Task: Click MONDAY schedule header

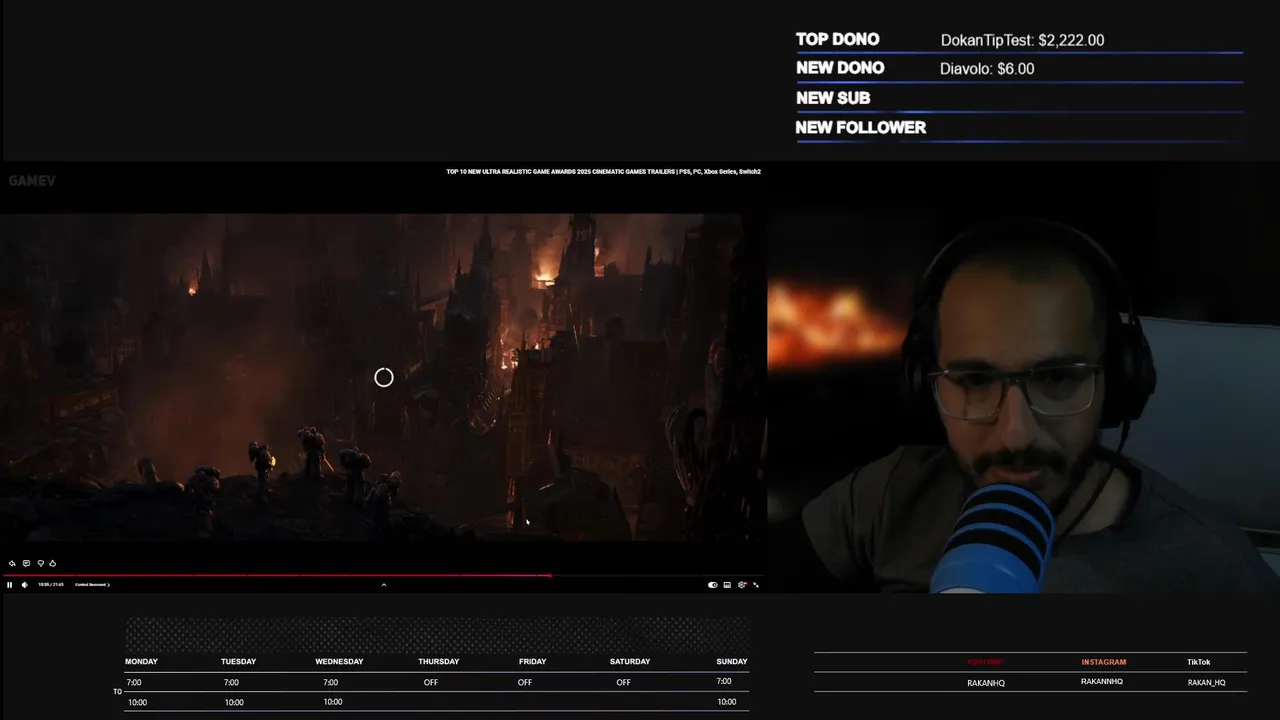Action: [141, 661]
